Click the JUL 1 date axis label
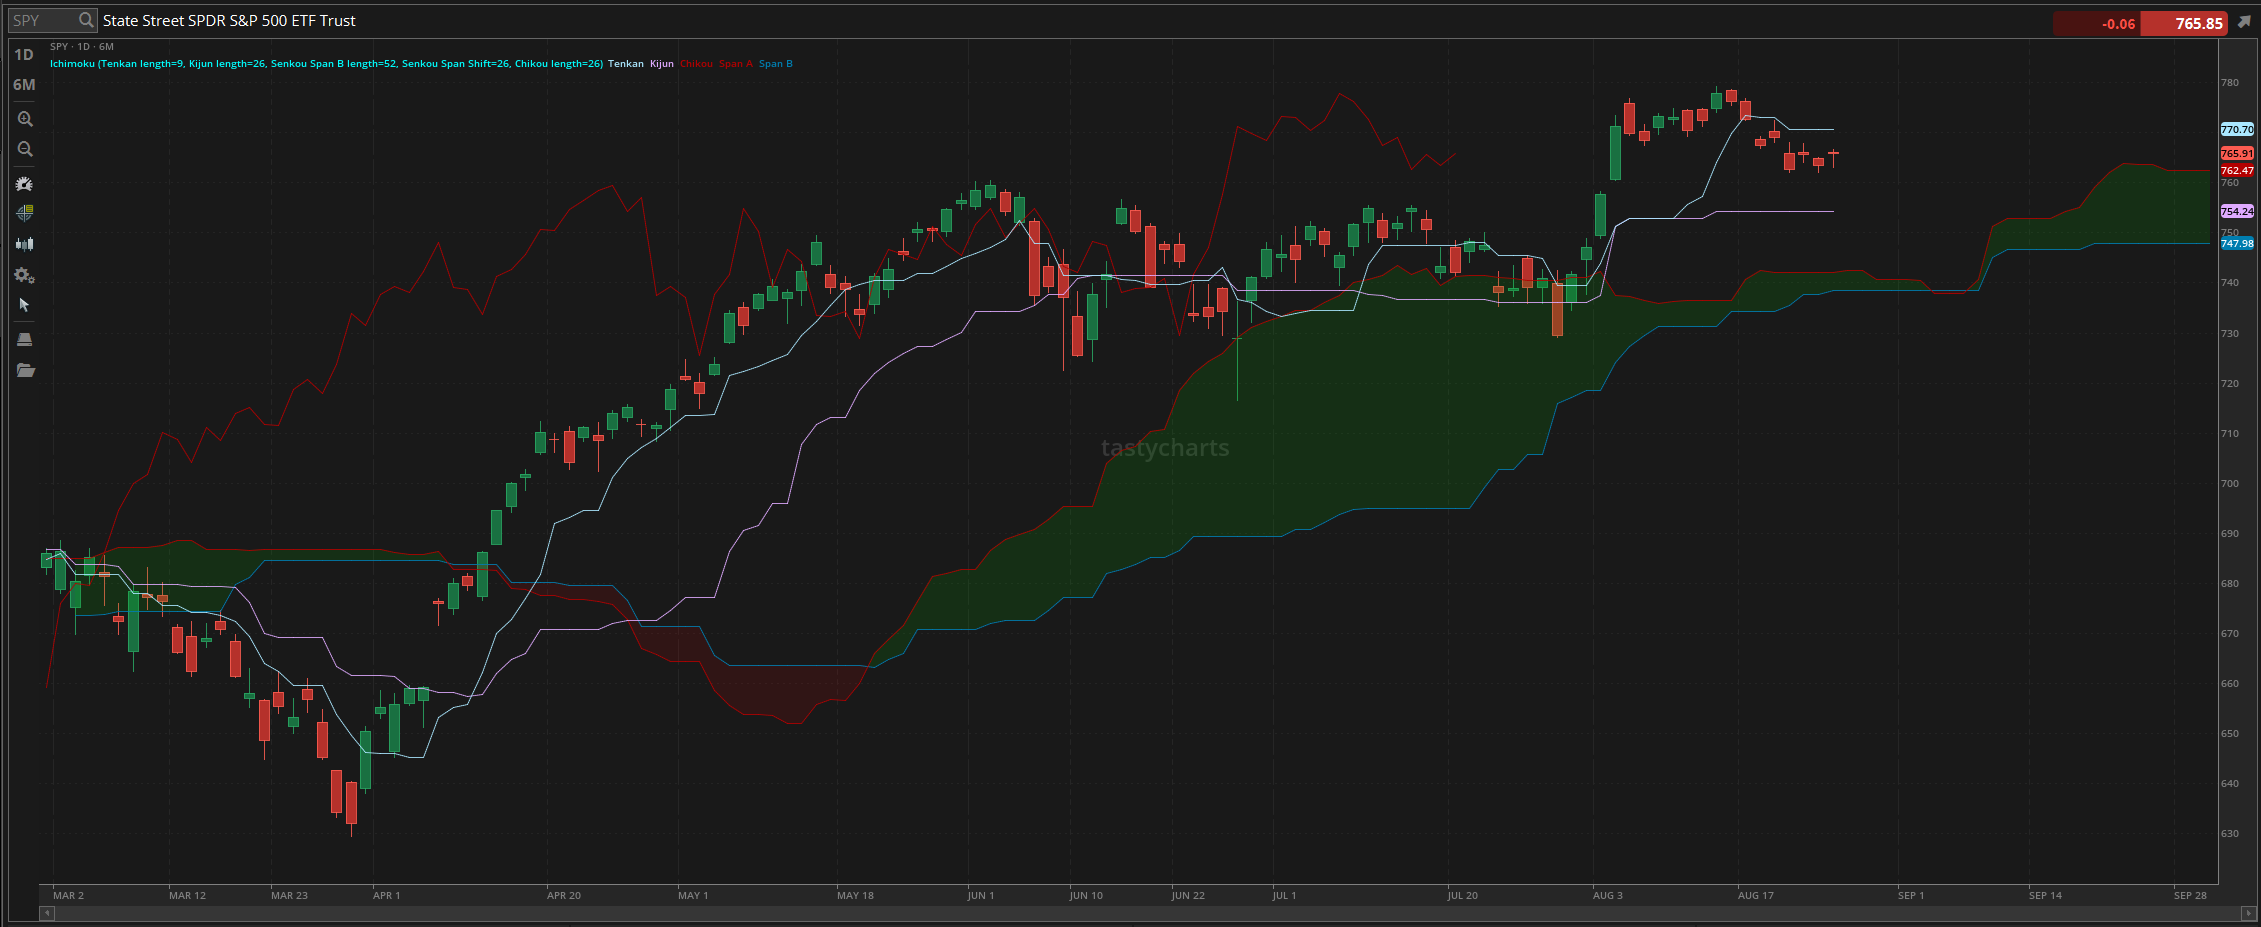This screenshot has height=927, width=2261. tap(1284, 896)
